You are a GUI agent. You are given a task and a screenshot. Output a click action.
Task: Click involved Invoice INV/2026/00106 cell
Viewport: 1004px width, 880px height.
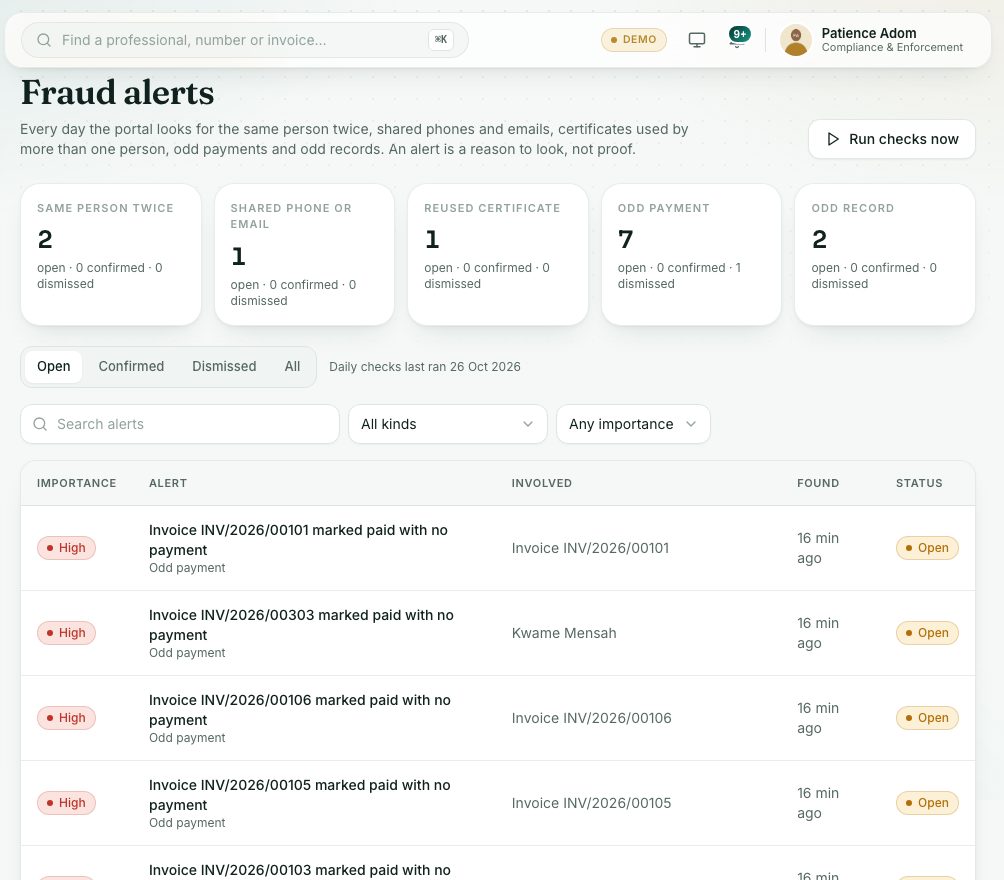click(x=591, y=719)
